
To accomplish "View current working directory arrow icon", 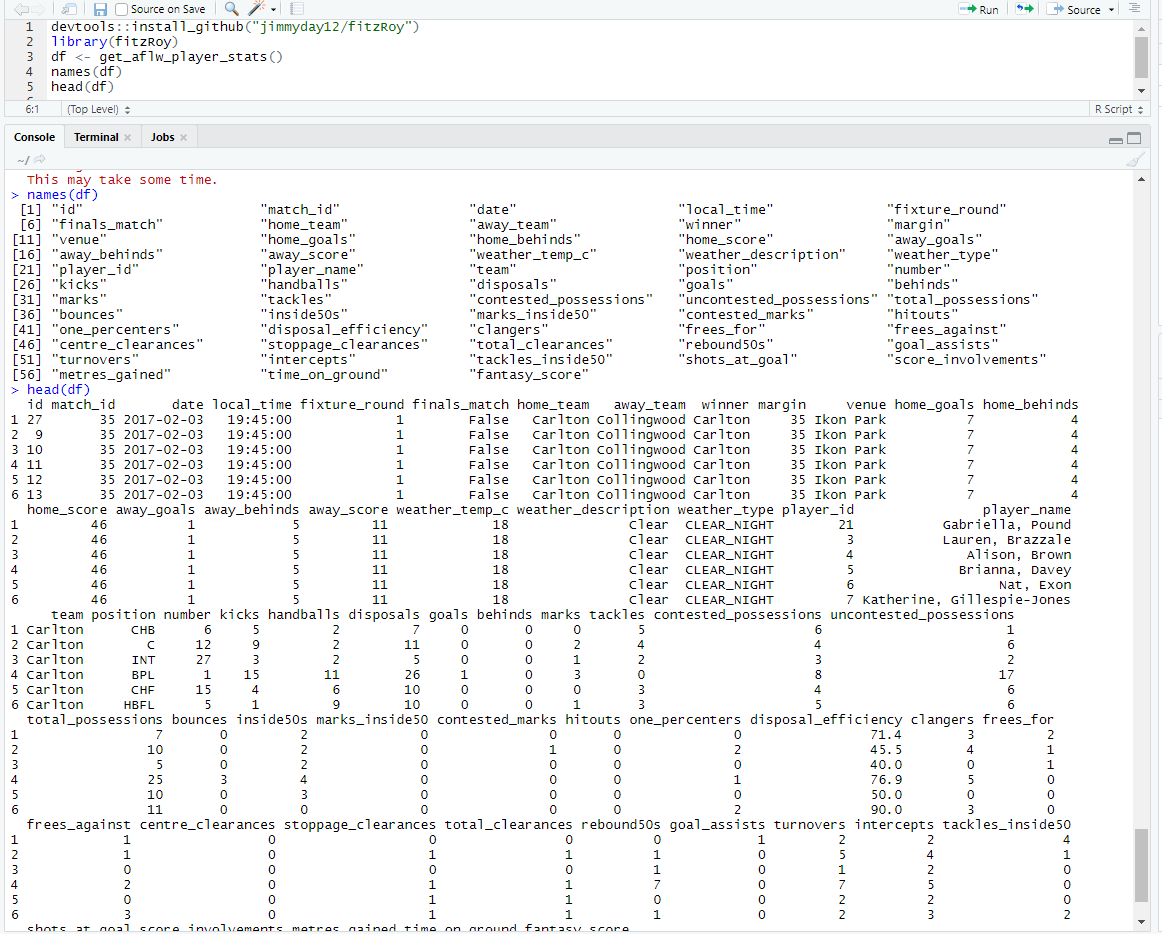I will coord(39,159).
